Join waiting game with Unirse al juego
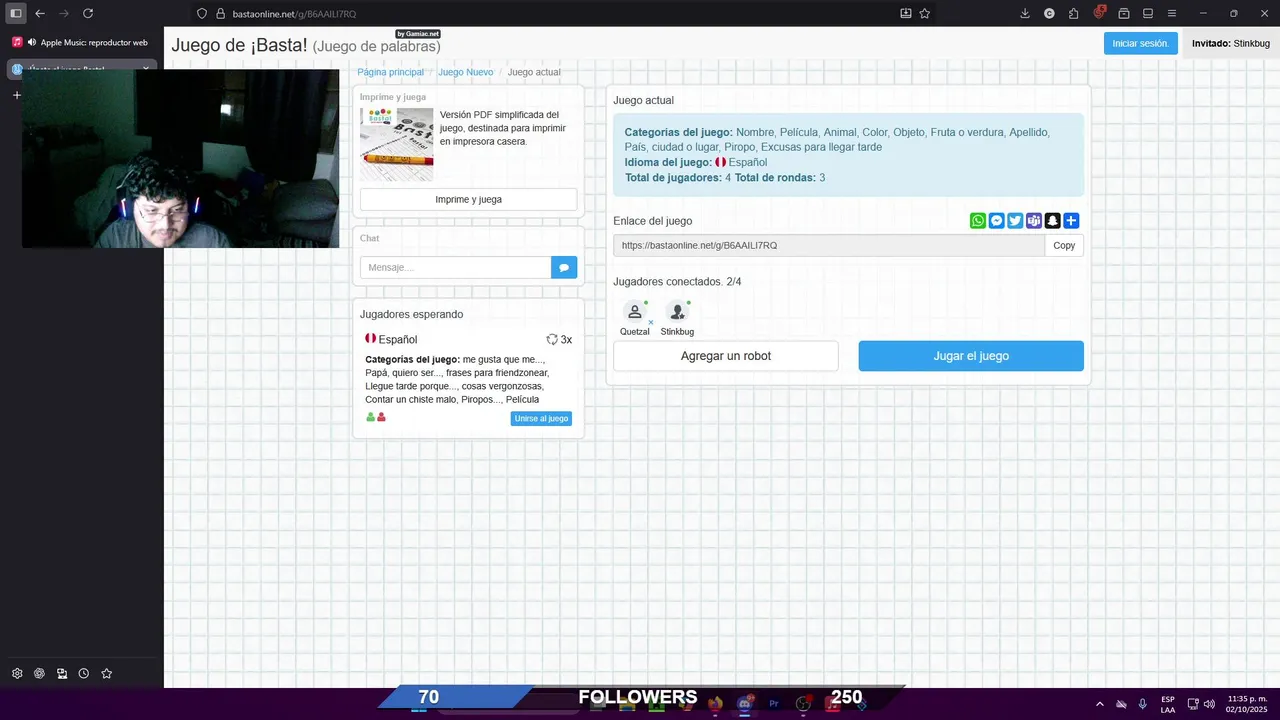The width and height of the screenshot is (1280, 720). (541, 418)
